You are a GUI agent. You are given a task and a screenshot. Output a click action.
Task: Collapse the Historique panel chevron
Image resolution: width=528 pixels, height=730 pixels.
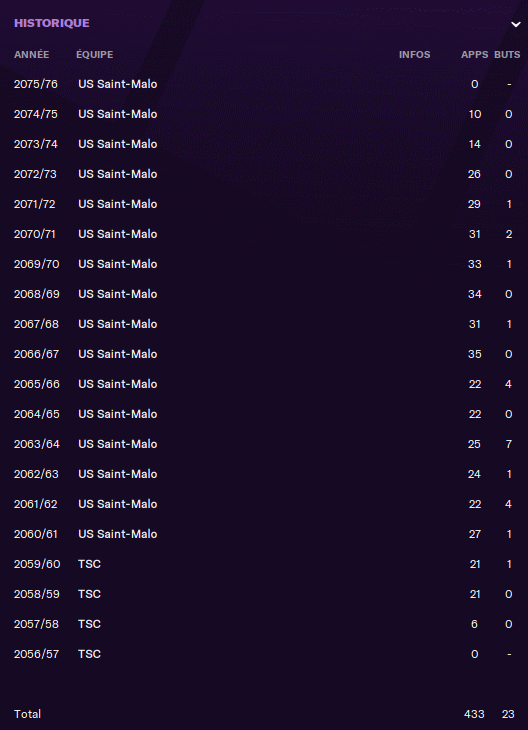click(x=515, y=24)
